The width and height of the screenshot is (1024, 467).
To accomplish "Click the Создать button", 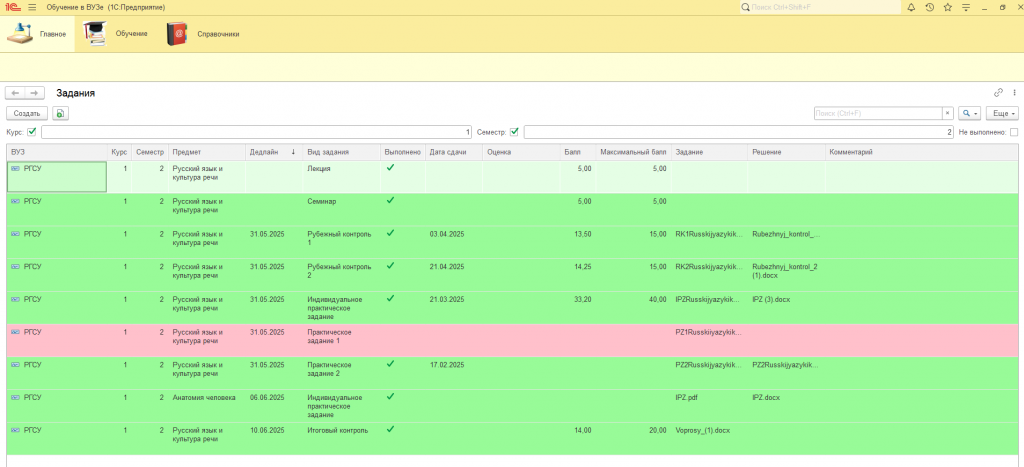I will click(27, 113).
